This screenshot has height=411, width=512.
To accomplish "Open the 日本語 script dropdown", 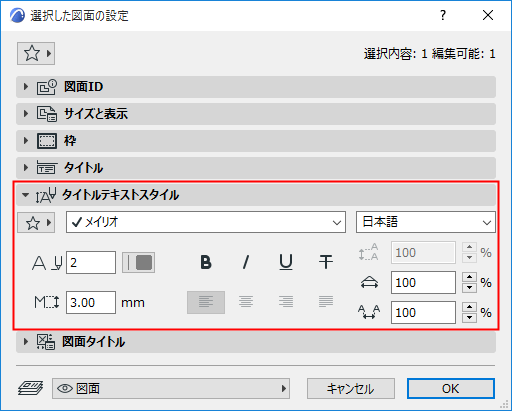I will coord(426,222).
